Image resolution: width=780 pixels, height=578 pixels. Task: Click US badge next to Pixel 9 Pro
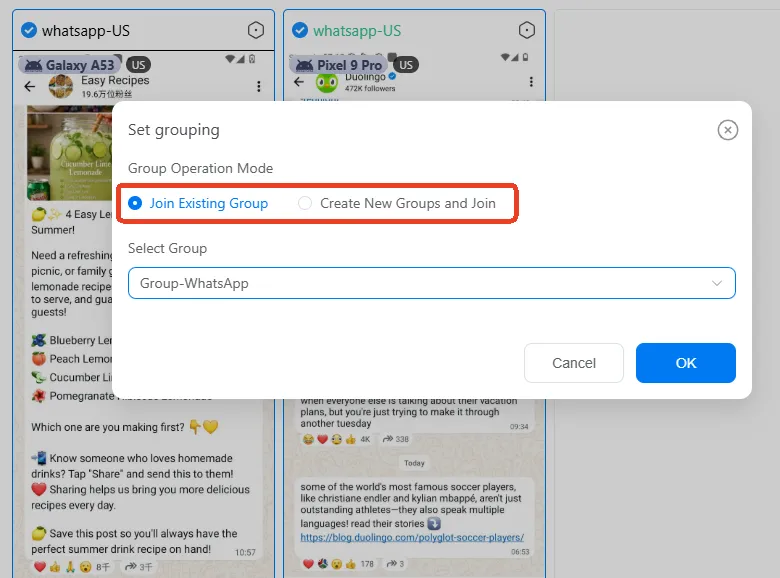click(x=406, y=65)
